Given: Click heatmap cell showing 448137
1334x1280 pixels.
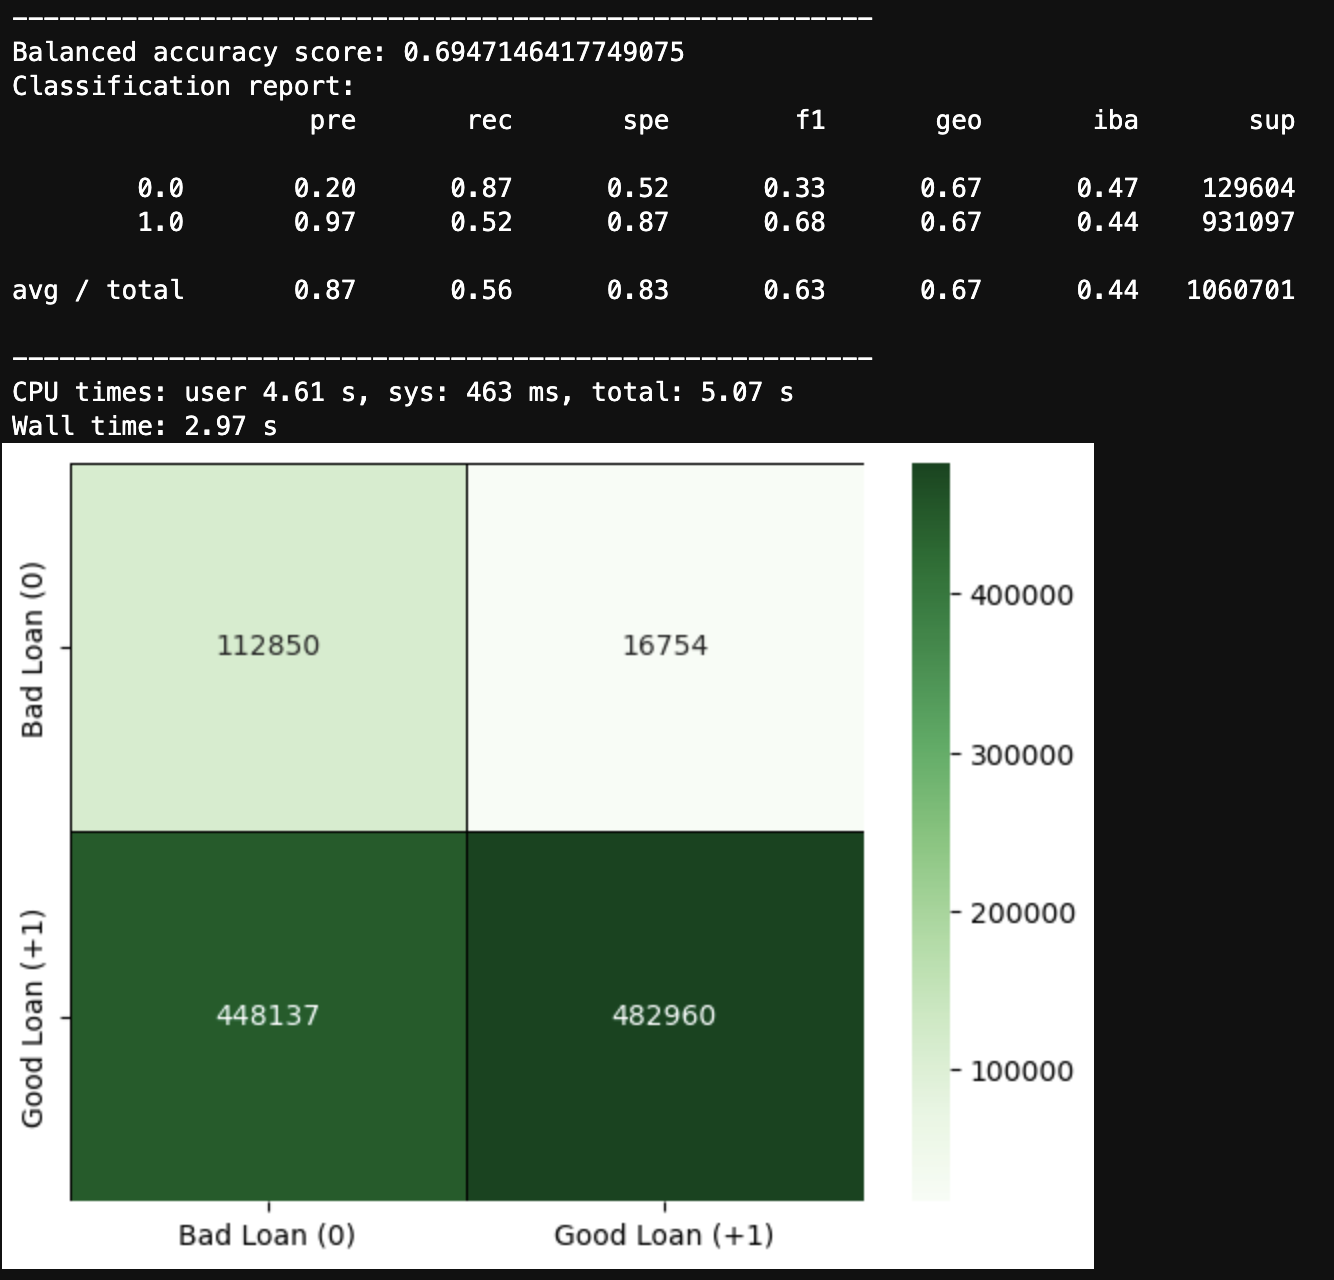Looking at the screenshot, I should pyautogui.click(x=268, y=1016).
